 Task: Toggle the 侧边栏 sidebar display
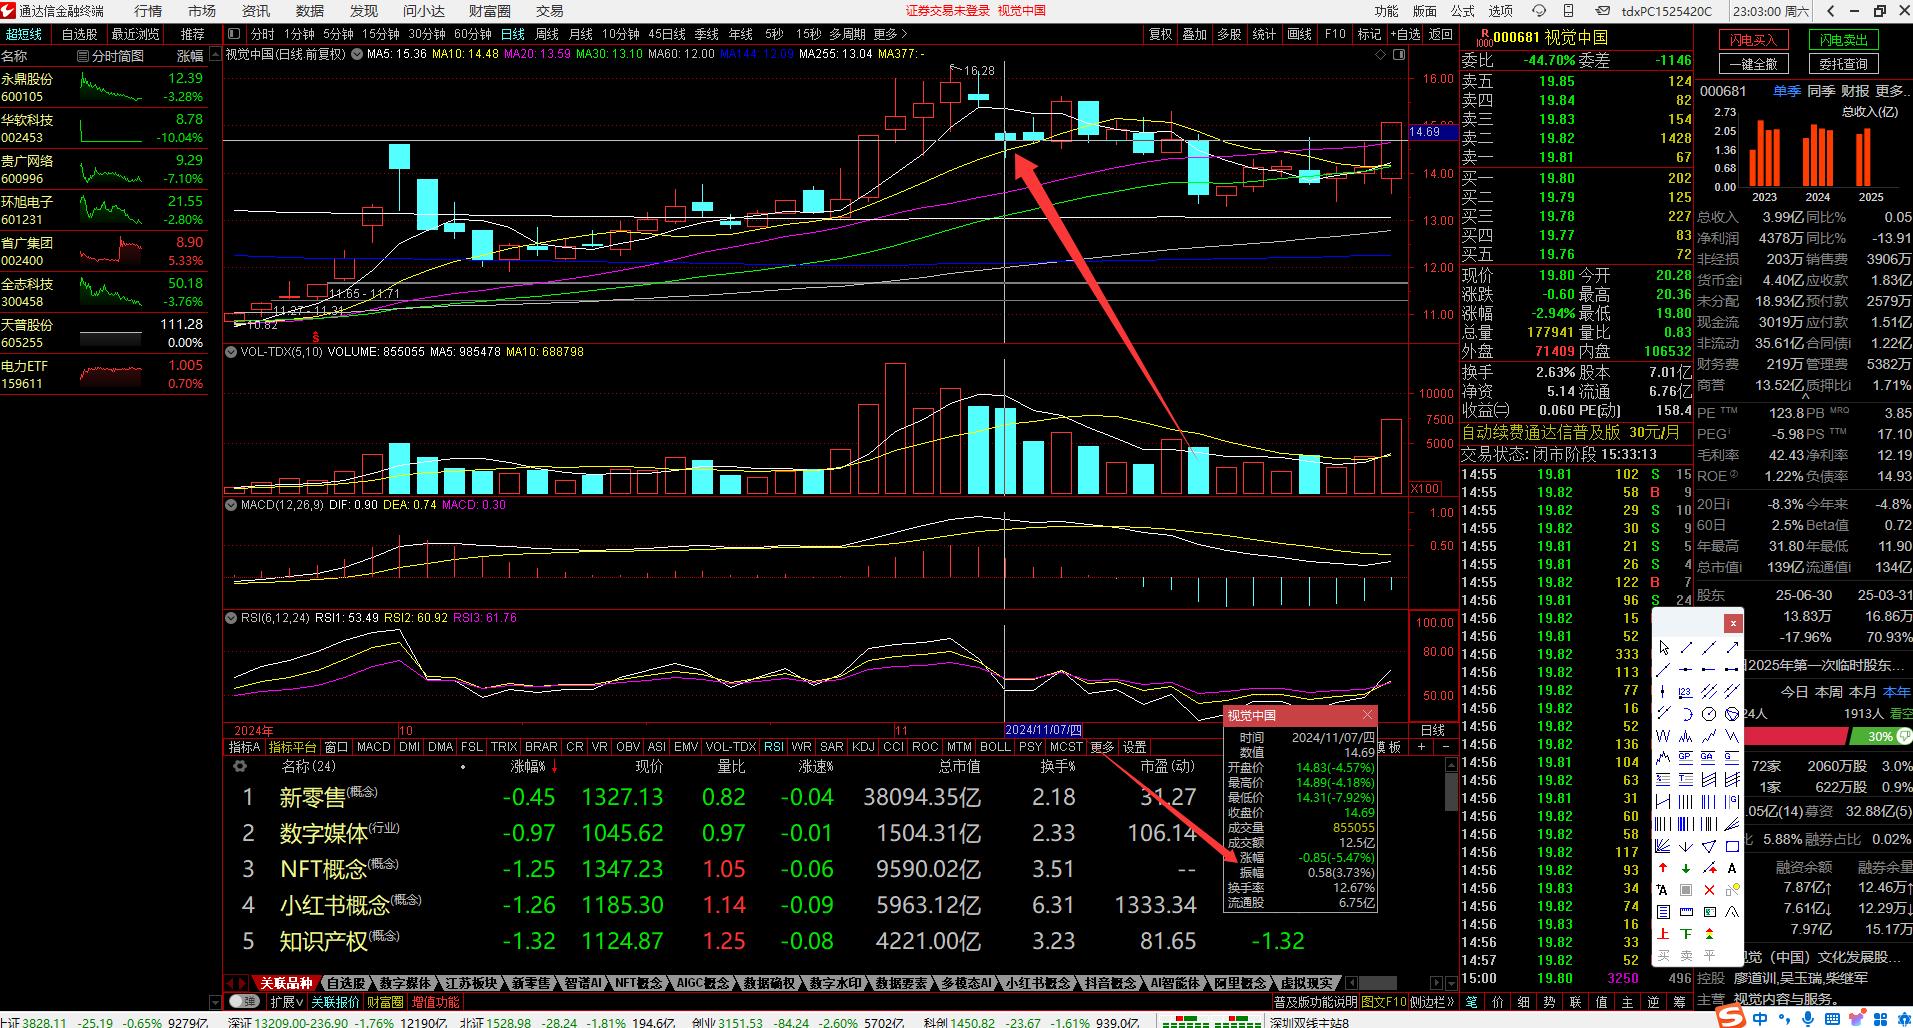point(1432,1001)
